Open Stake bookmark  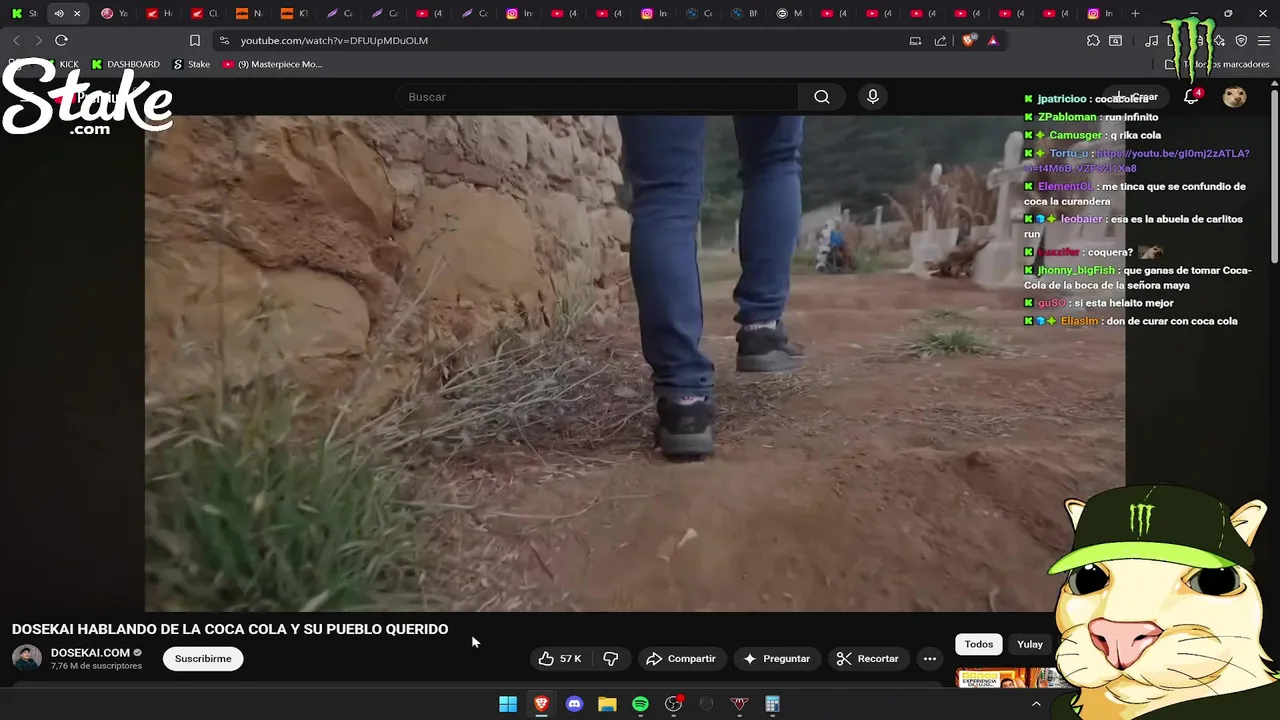coord(191,64)
